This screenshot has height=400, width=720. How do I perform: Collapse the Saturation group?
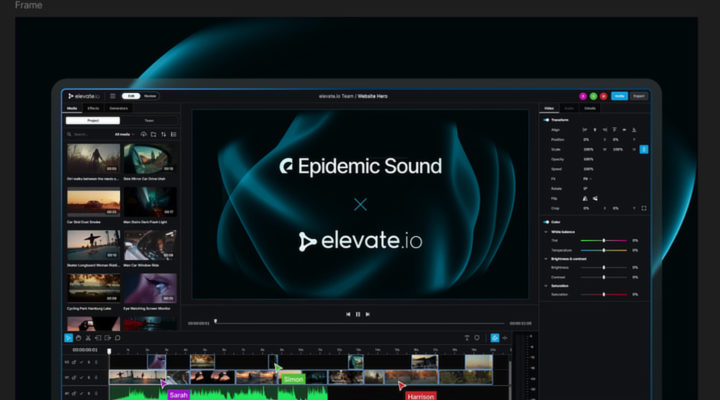click(546, 286)
